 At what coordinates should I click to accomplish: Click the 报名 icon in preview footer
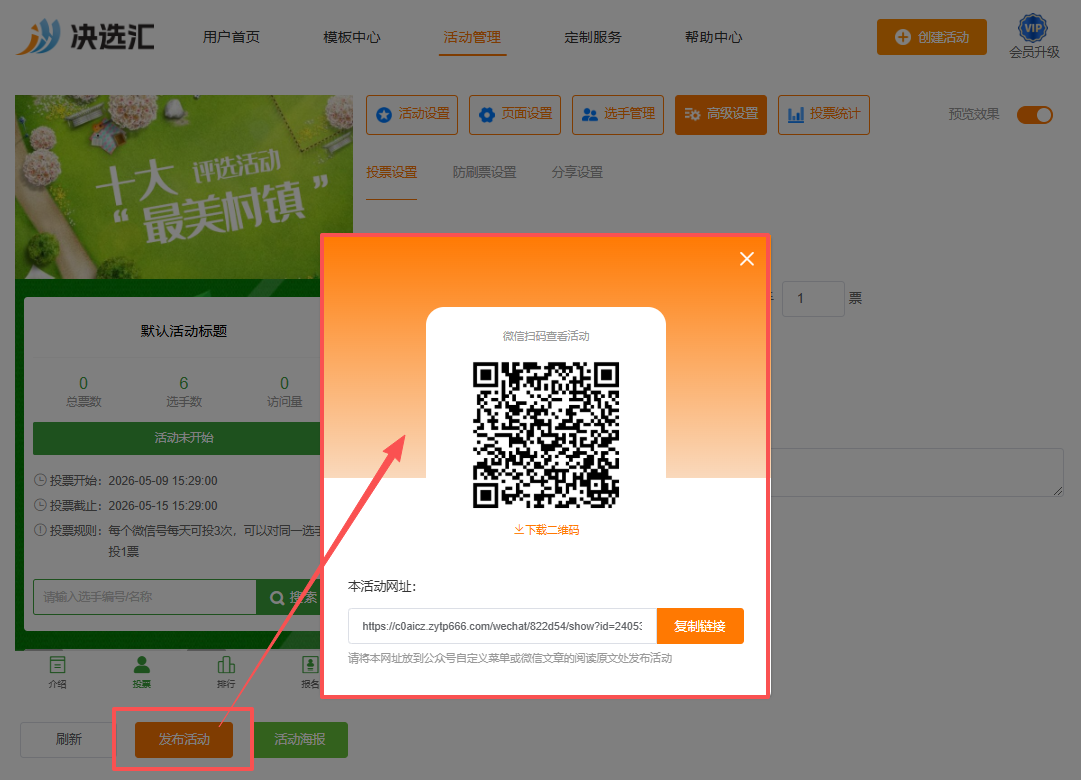pos(310,672)
